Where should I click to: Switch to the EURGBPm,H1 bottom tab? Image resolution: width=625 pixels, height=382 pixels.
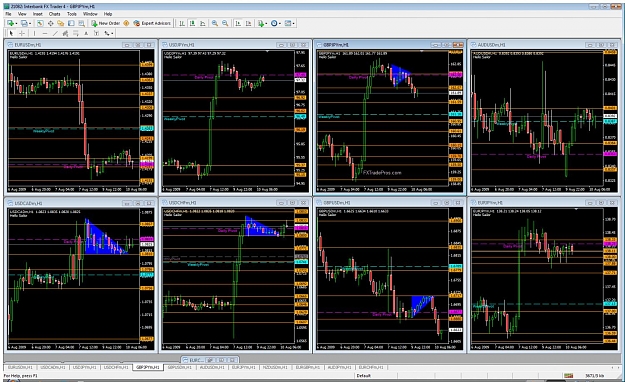point(307,367)
